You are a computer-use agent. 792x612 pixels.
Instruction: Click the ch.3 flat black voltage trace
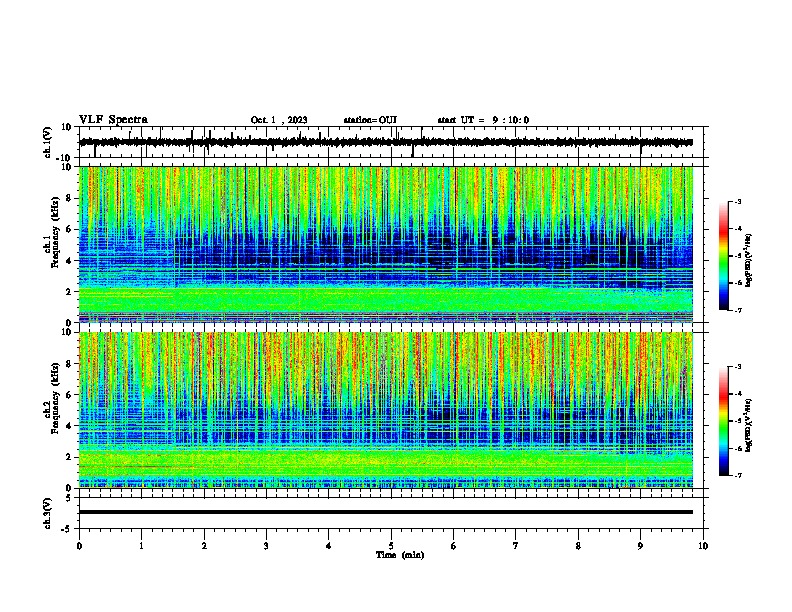pos(386,512)
